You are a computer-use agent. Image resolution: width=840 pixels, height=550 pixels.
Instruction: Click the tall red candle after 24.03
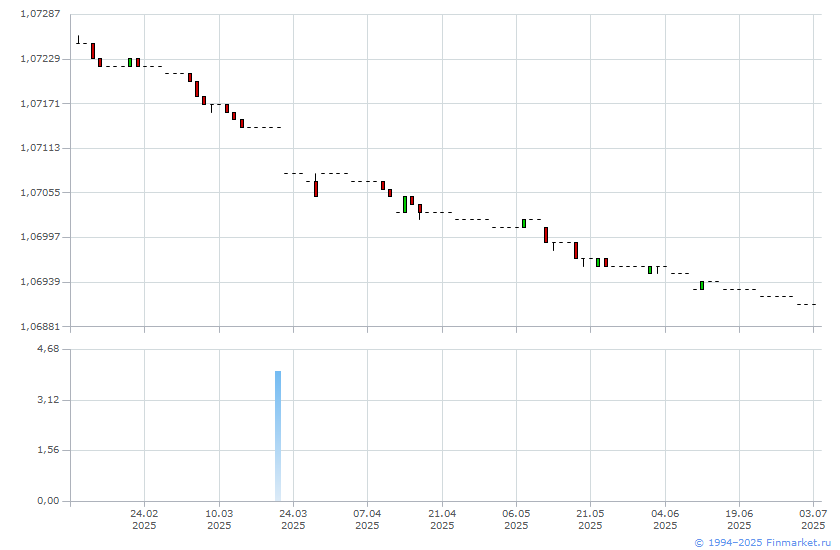316,189
